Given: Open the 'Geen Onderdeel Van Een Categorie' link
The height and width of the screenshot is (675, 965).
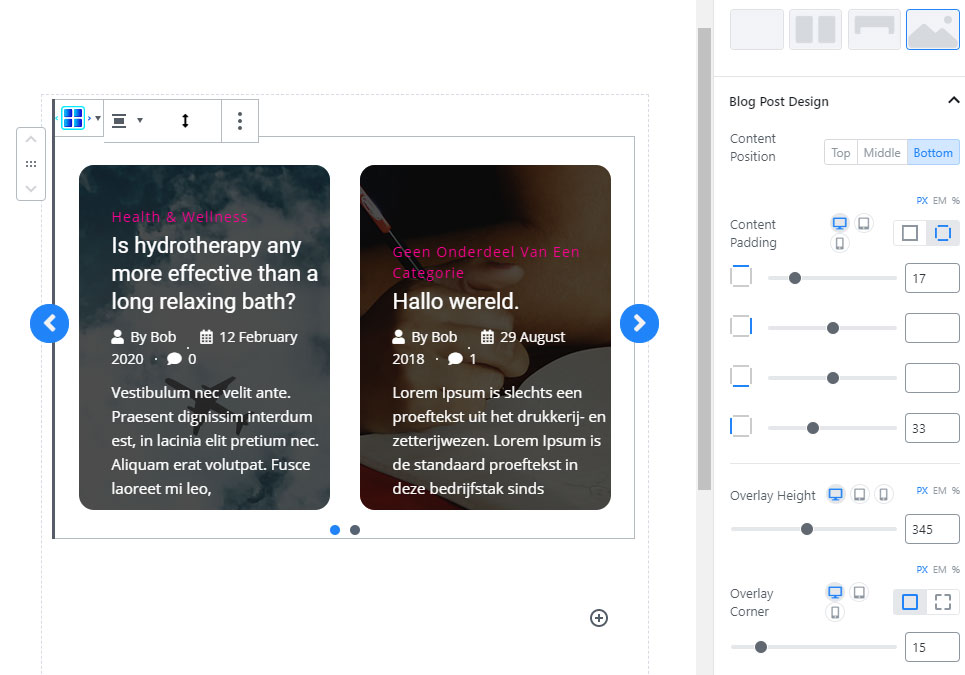Looking at the screenshot, I should (x=486, y=262).
